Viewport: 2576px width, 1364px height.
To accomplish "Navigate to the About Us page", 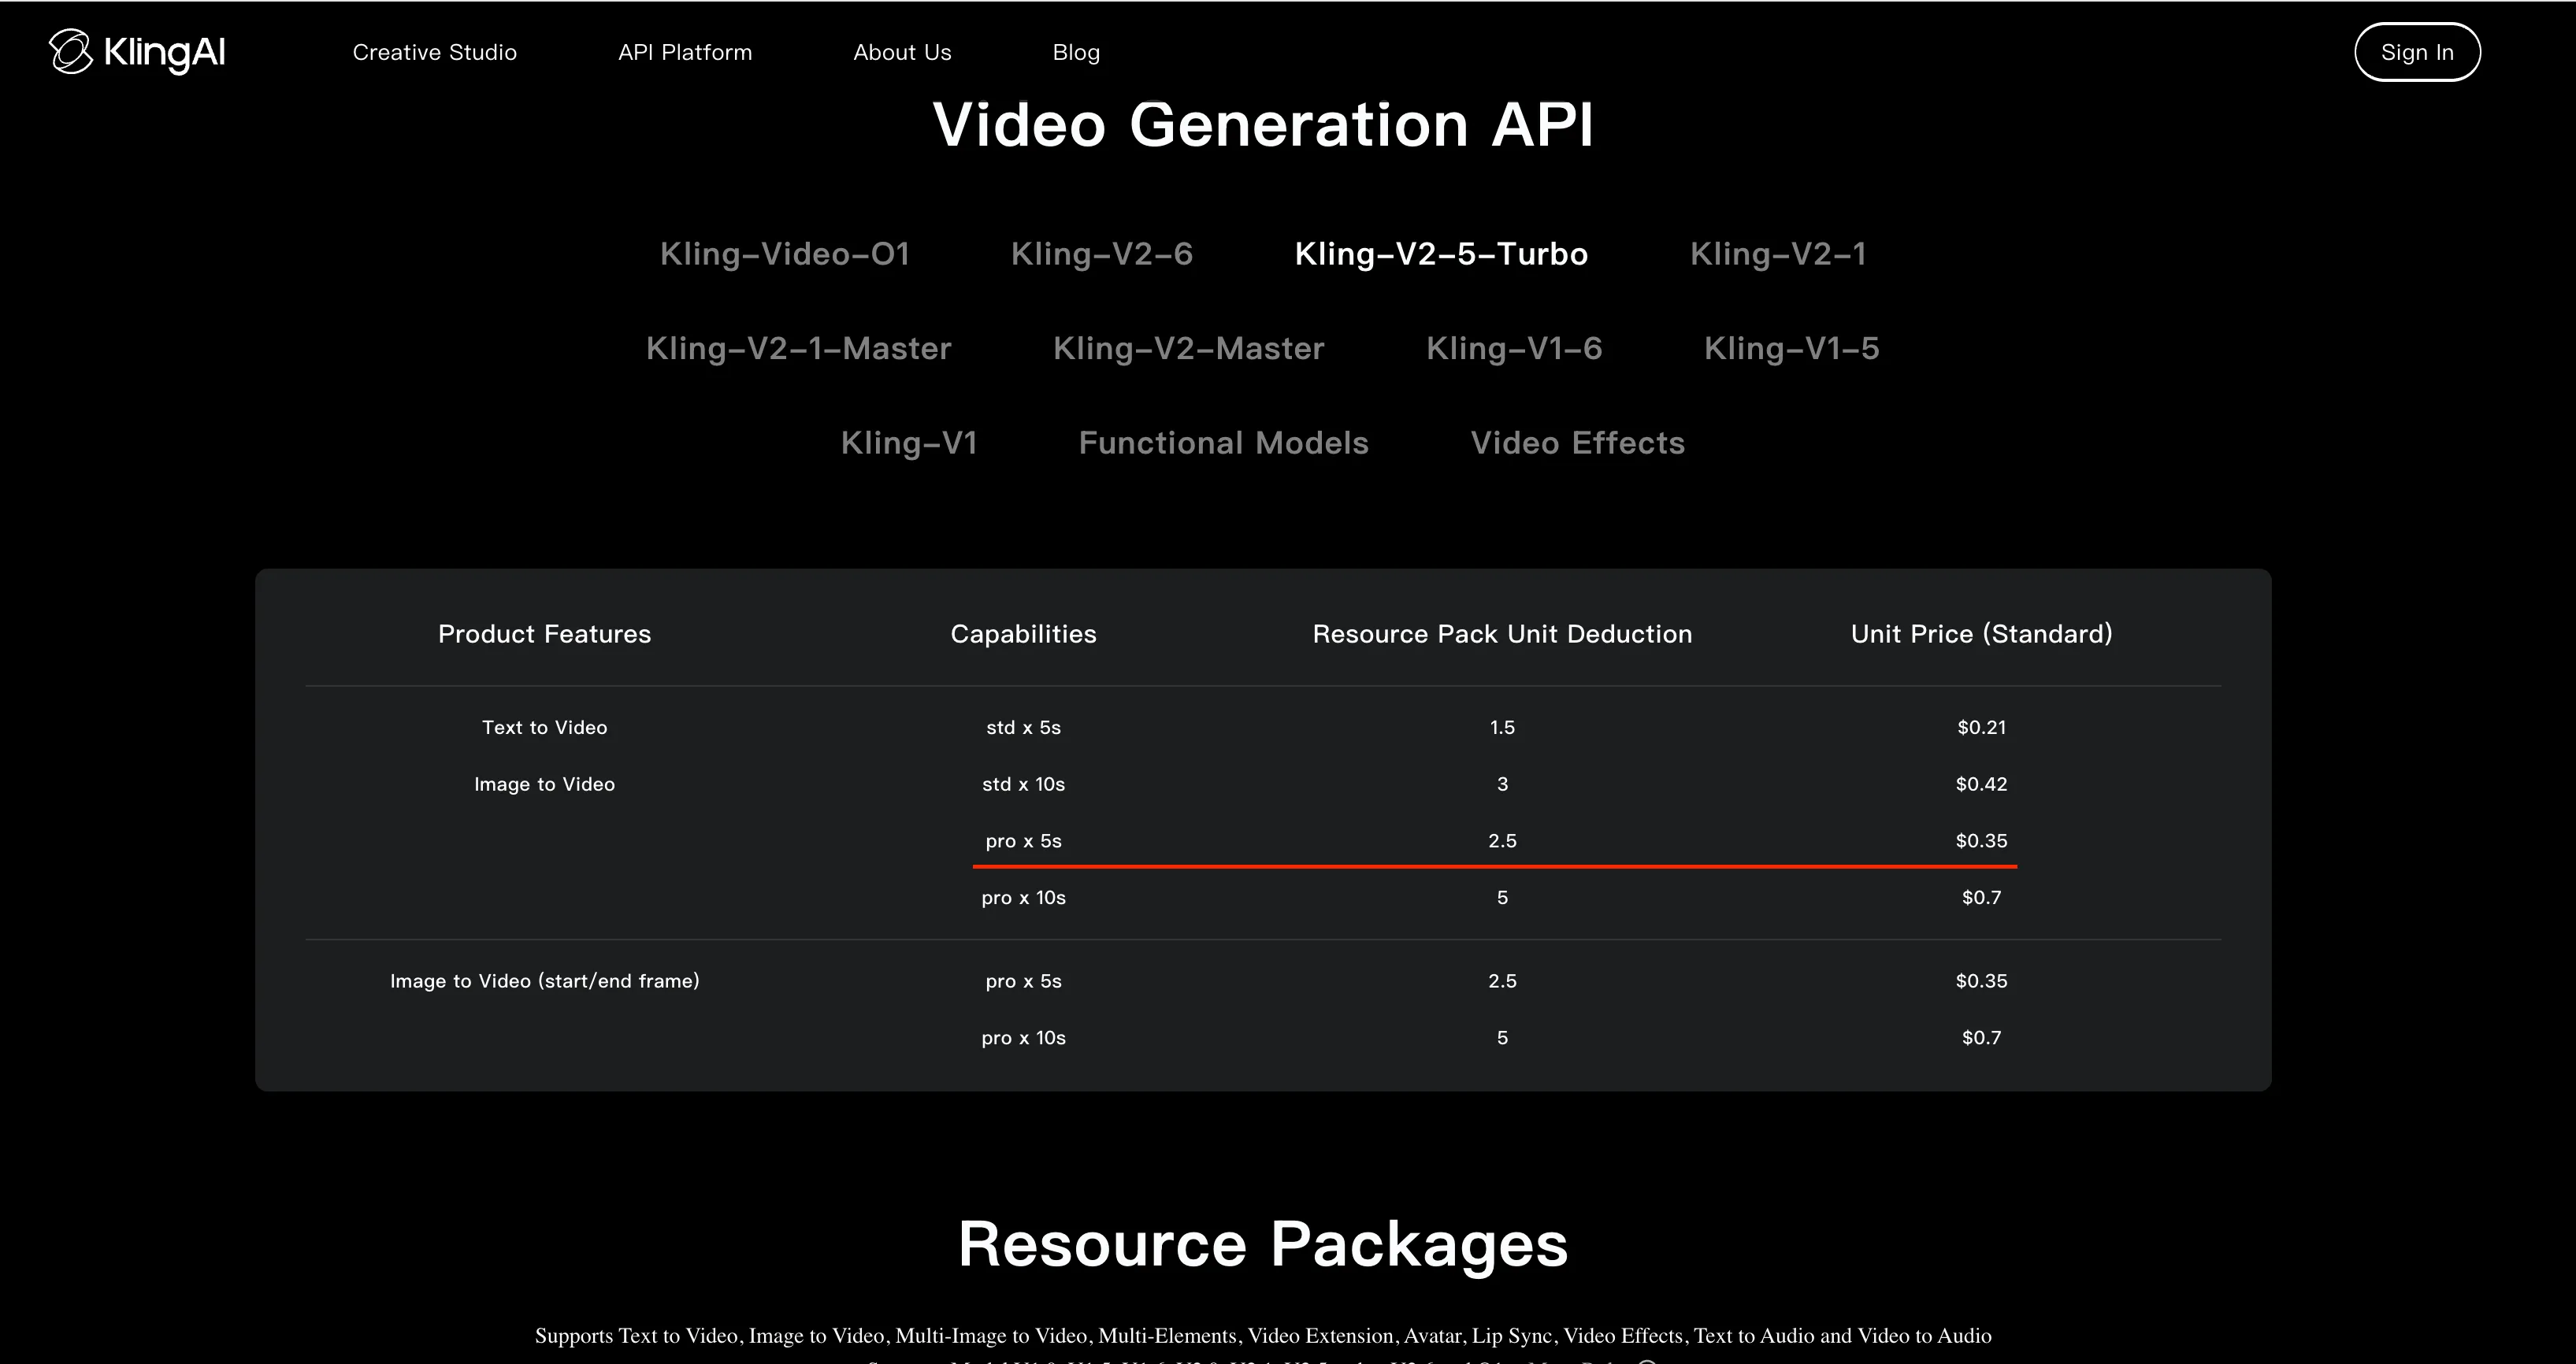I will click(902, 52).
